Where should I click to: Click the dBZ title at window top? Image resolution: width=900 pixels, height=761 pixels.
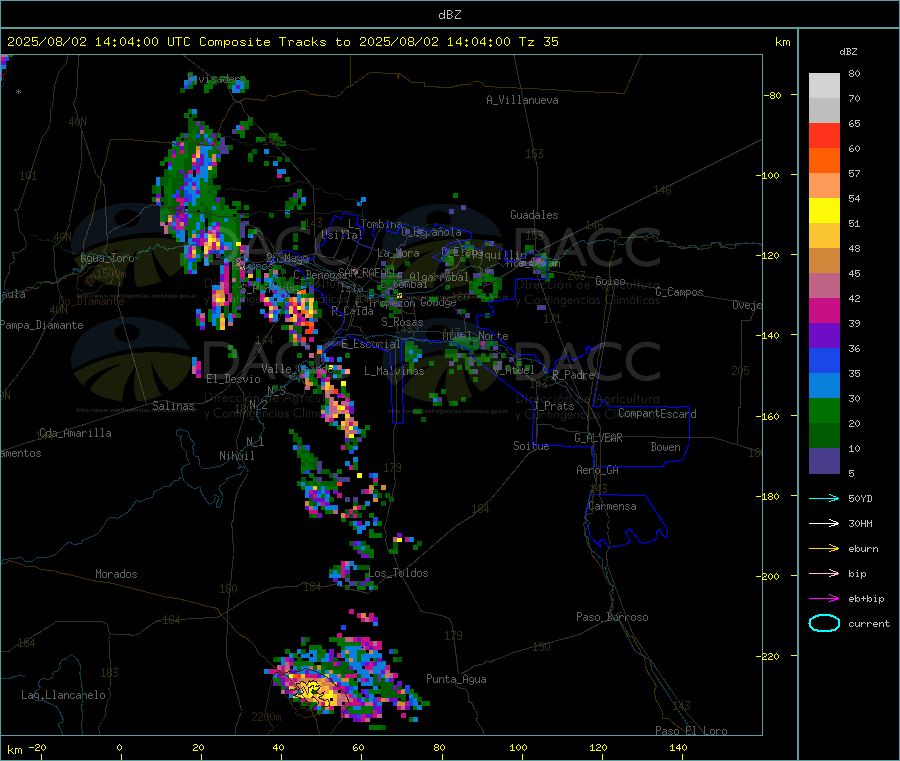449,15
